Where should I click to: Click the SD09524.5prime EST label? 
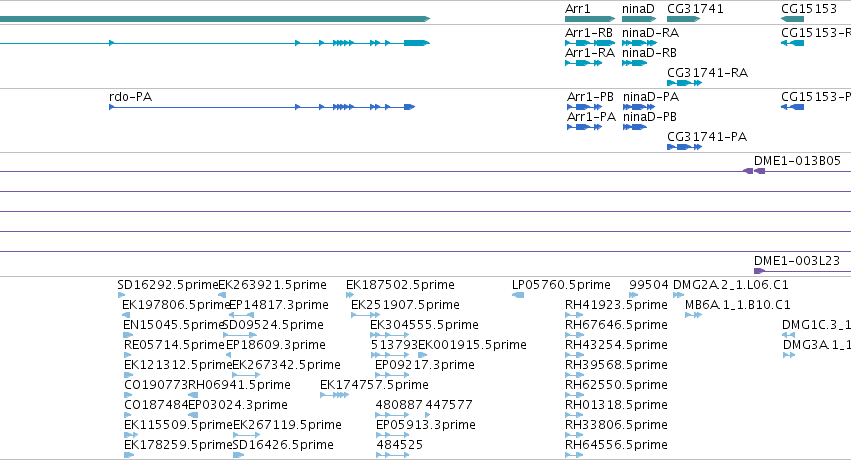(x=273, y=325)
